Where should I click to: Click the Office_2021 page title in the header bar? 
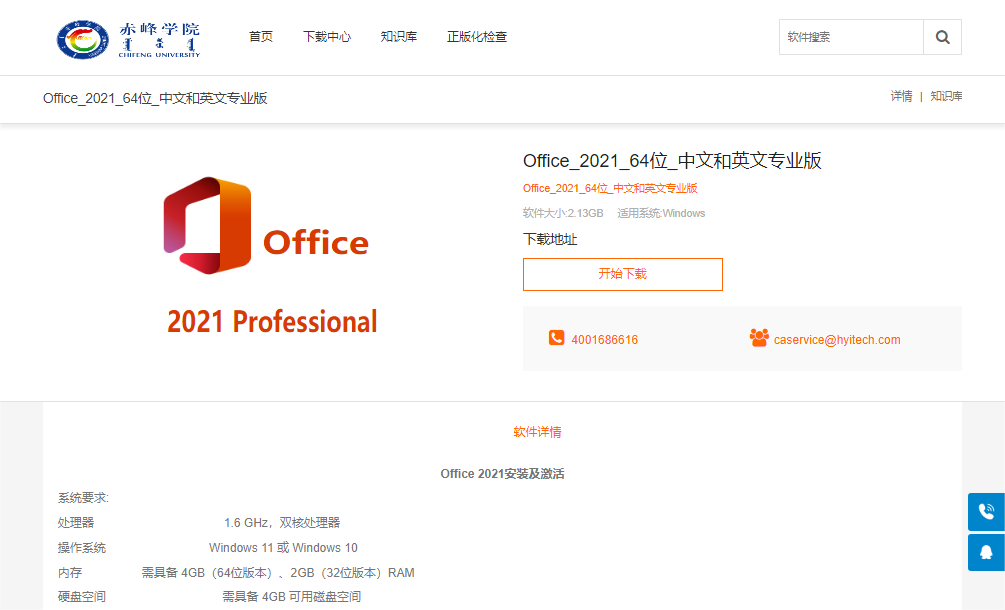click(155, 98)
